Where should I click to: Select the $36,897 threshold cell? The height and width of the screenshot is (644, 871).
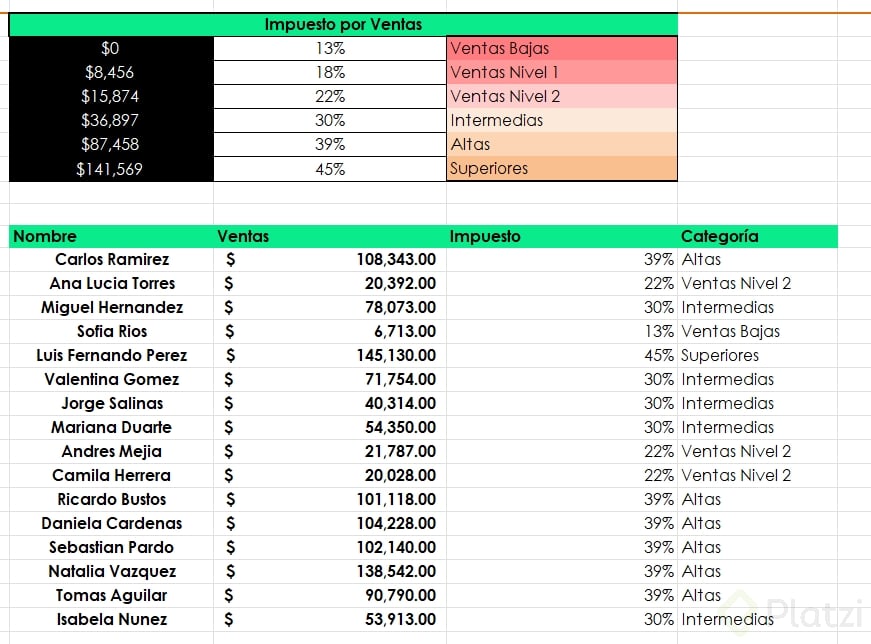(110, 120)
